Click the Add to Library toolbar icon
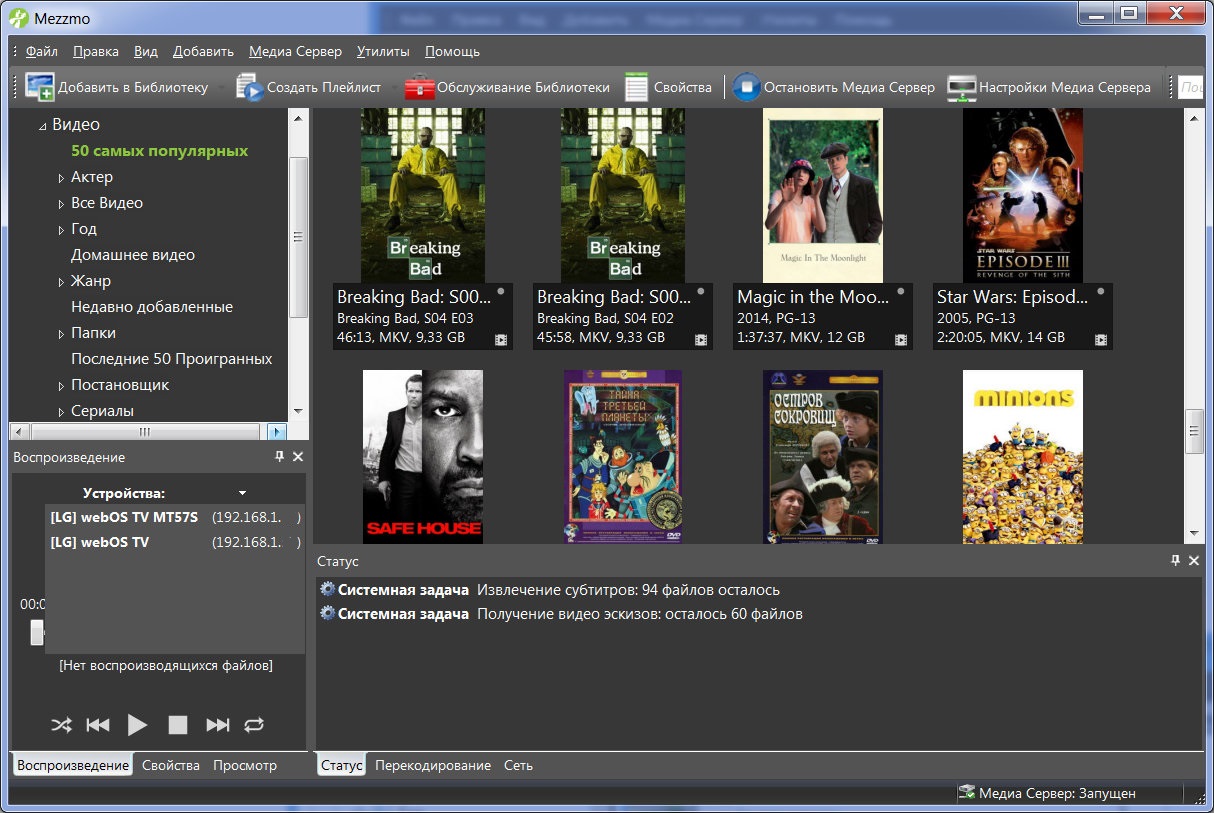The width and height of the screenshot is (1214, 813). click(40, 87)
